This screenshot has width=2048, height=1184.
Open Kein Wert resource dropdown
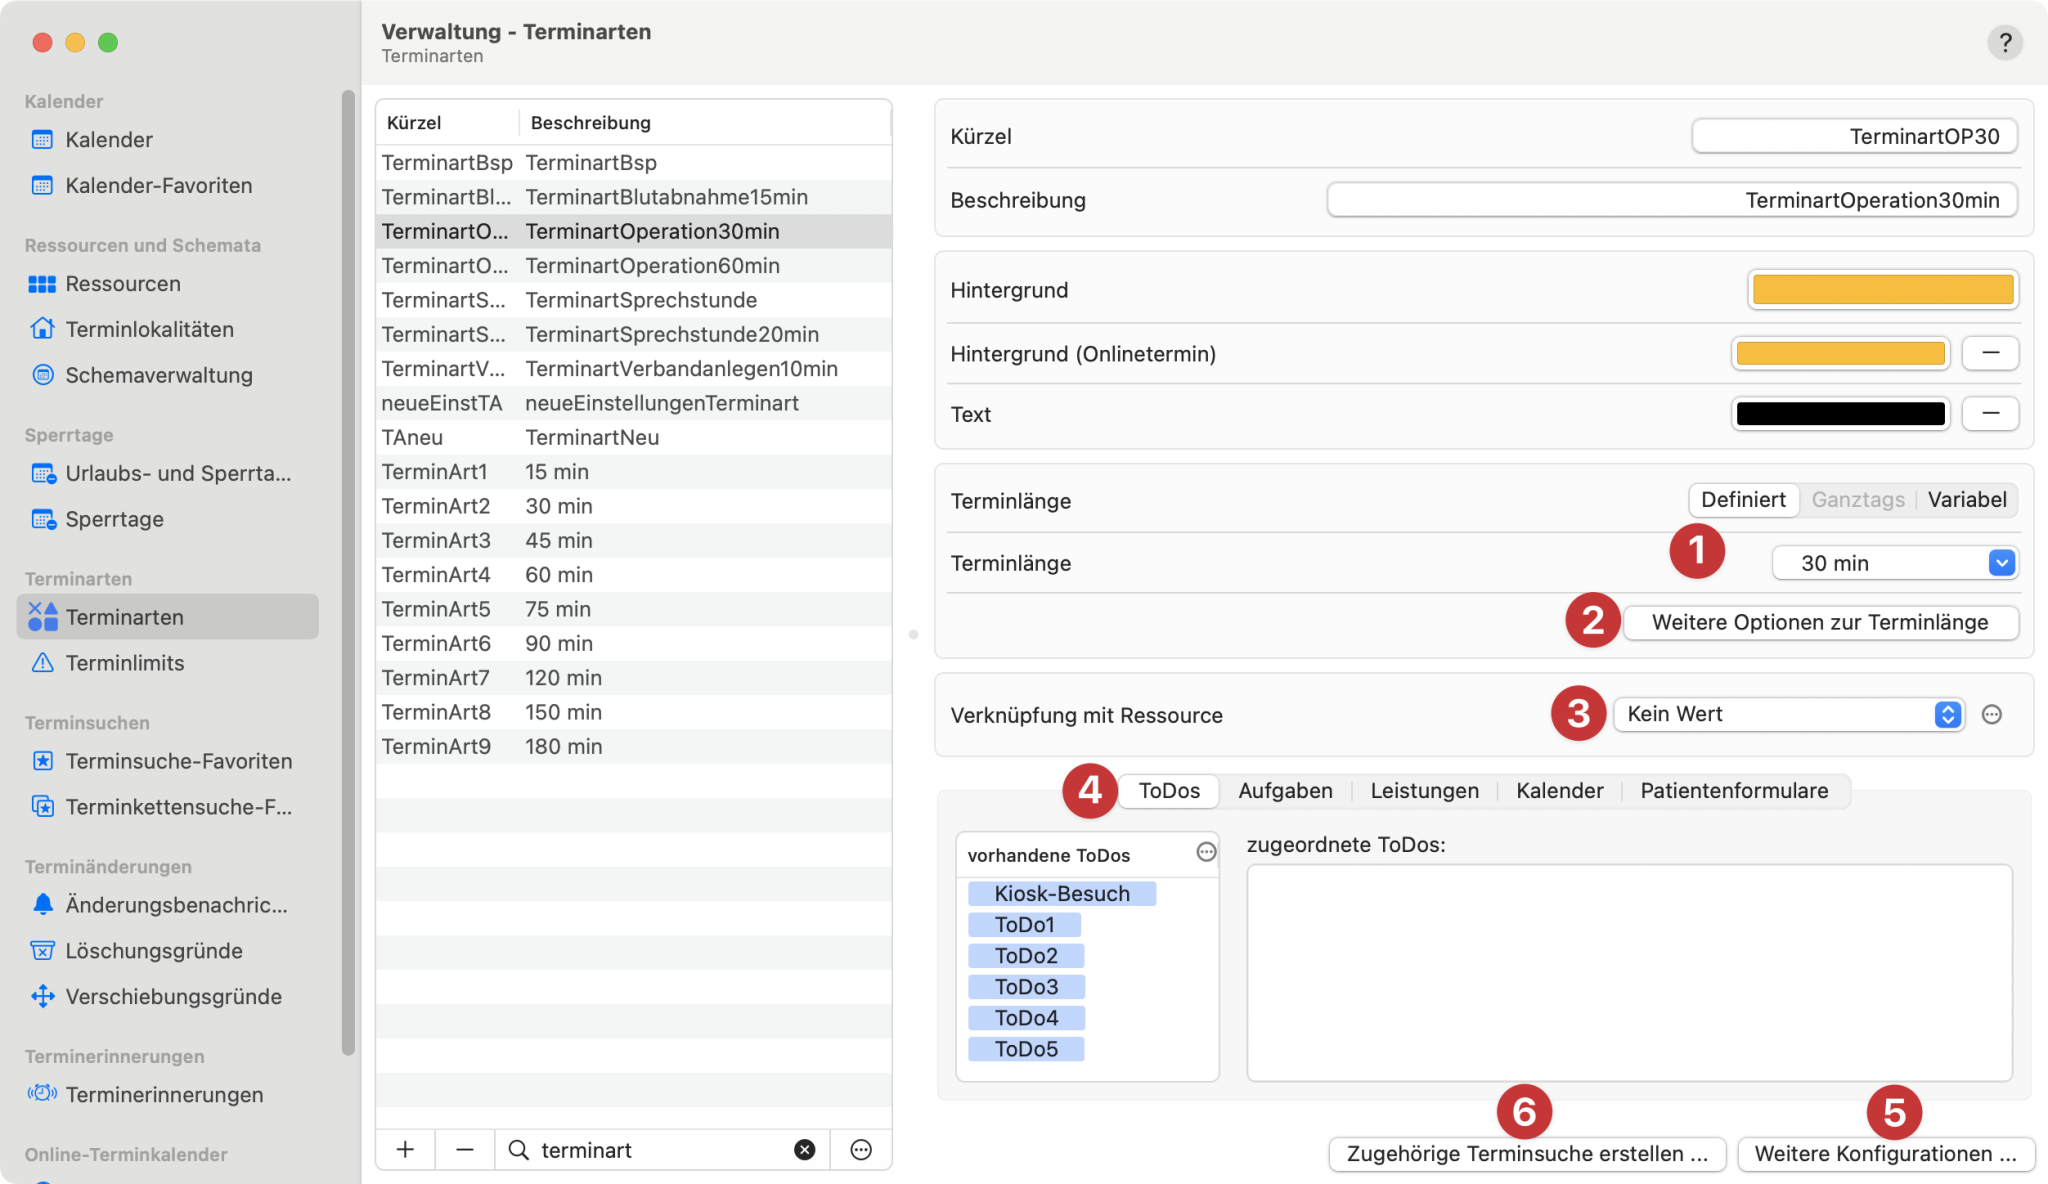click(x=1788, y=714)
